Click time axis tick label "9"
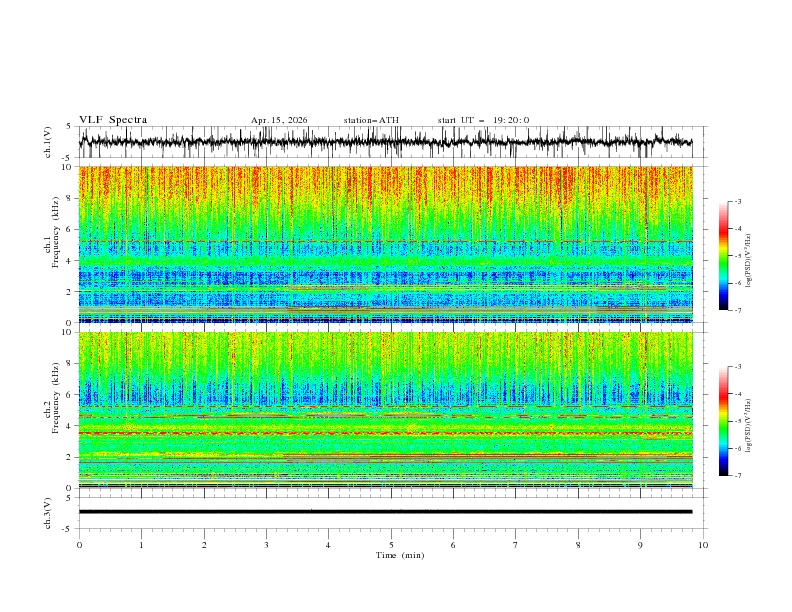Screen dimensions: 792x612 pyautogui.click(x=640, y=545)
